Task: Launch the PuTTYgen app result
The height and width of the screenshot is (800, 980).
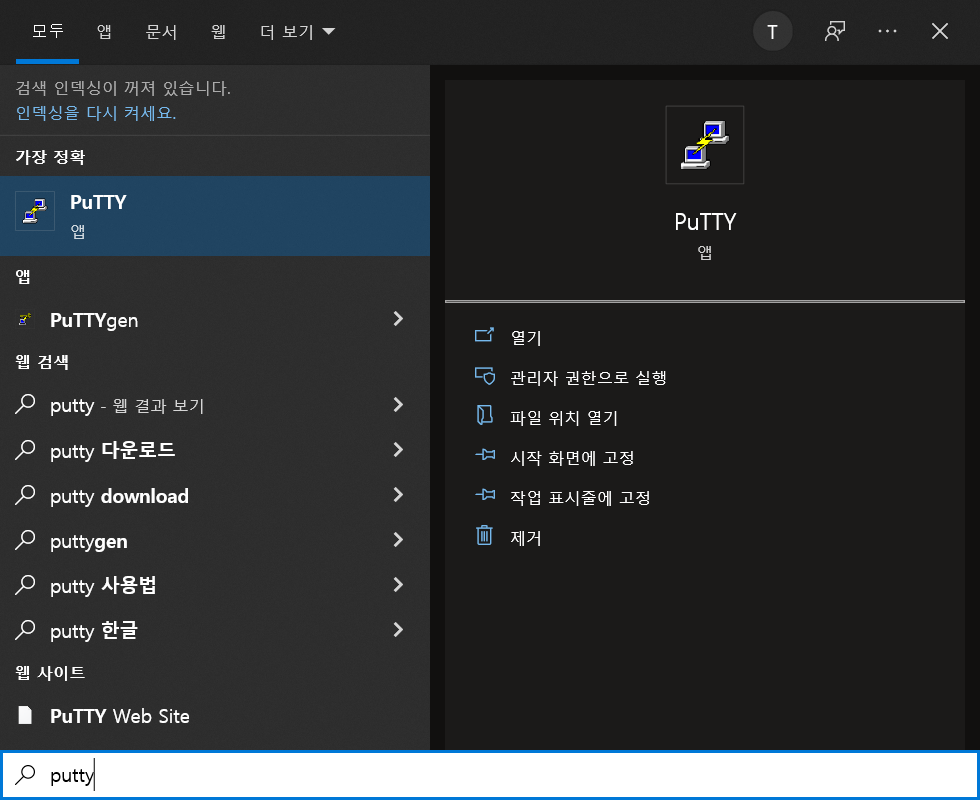Action: click(214, 319)
